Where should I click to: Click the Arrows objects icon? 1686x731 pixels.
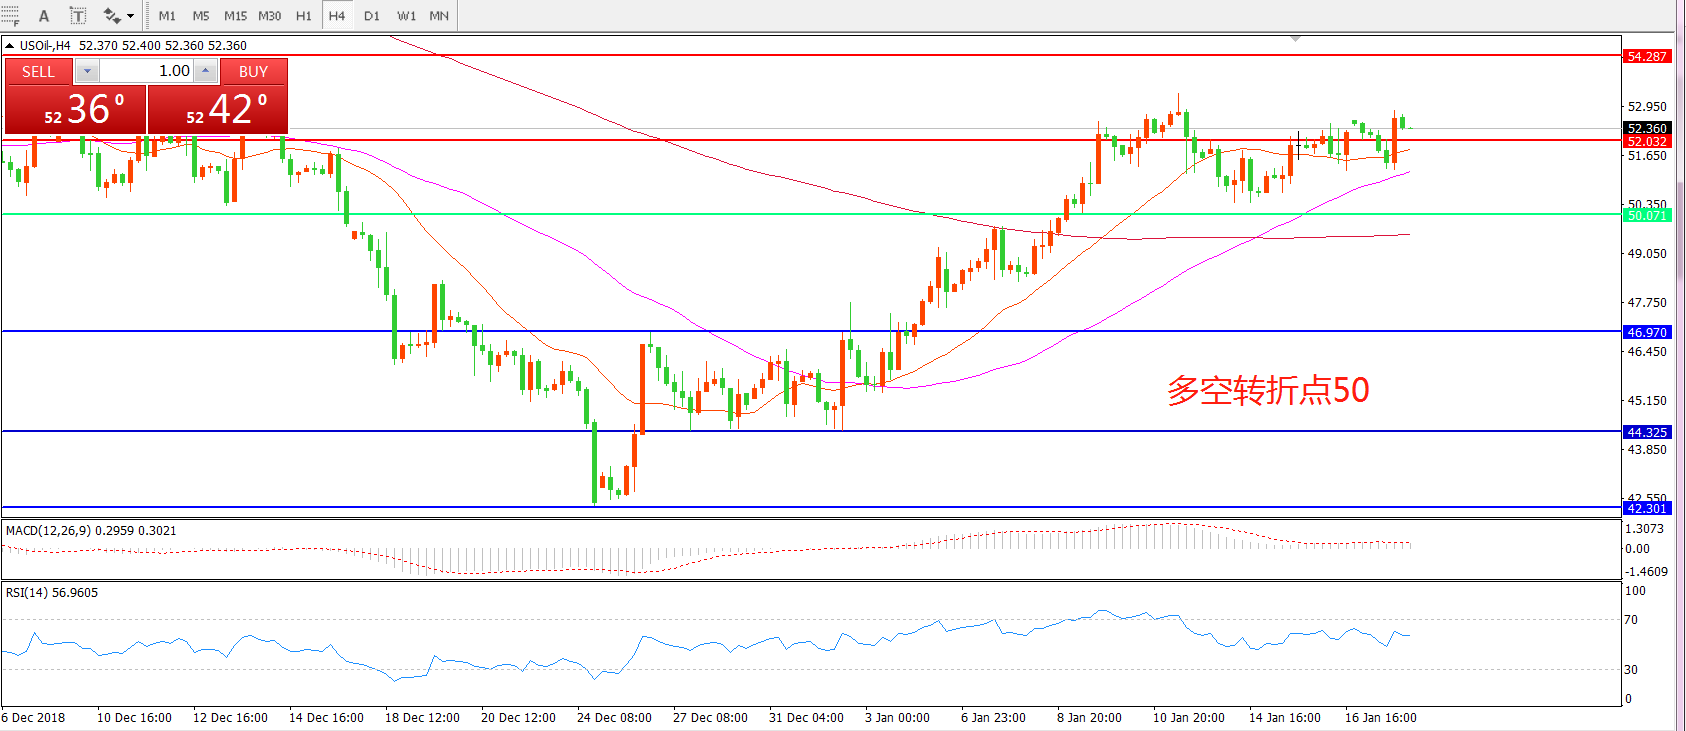tap(111, 16)
